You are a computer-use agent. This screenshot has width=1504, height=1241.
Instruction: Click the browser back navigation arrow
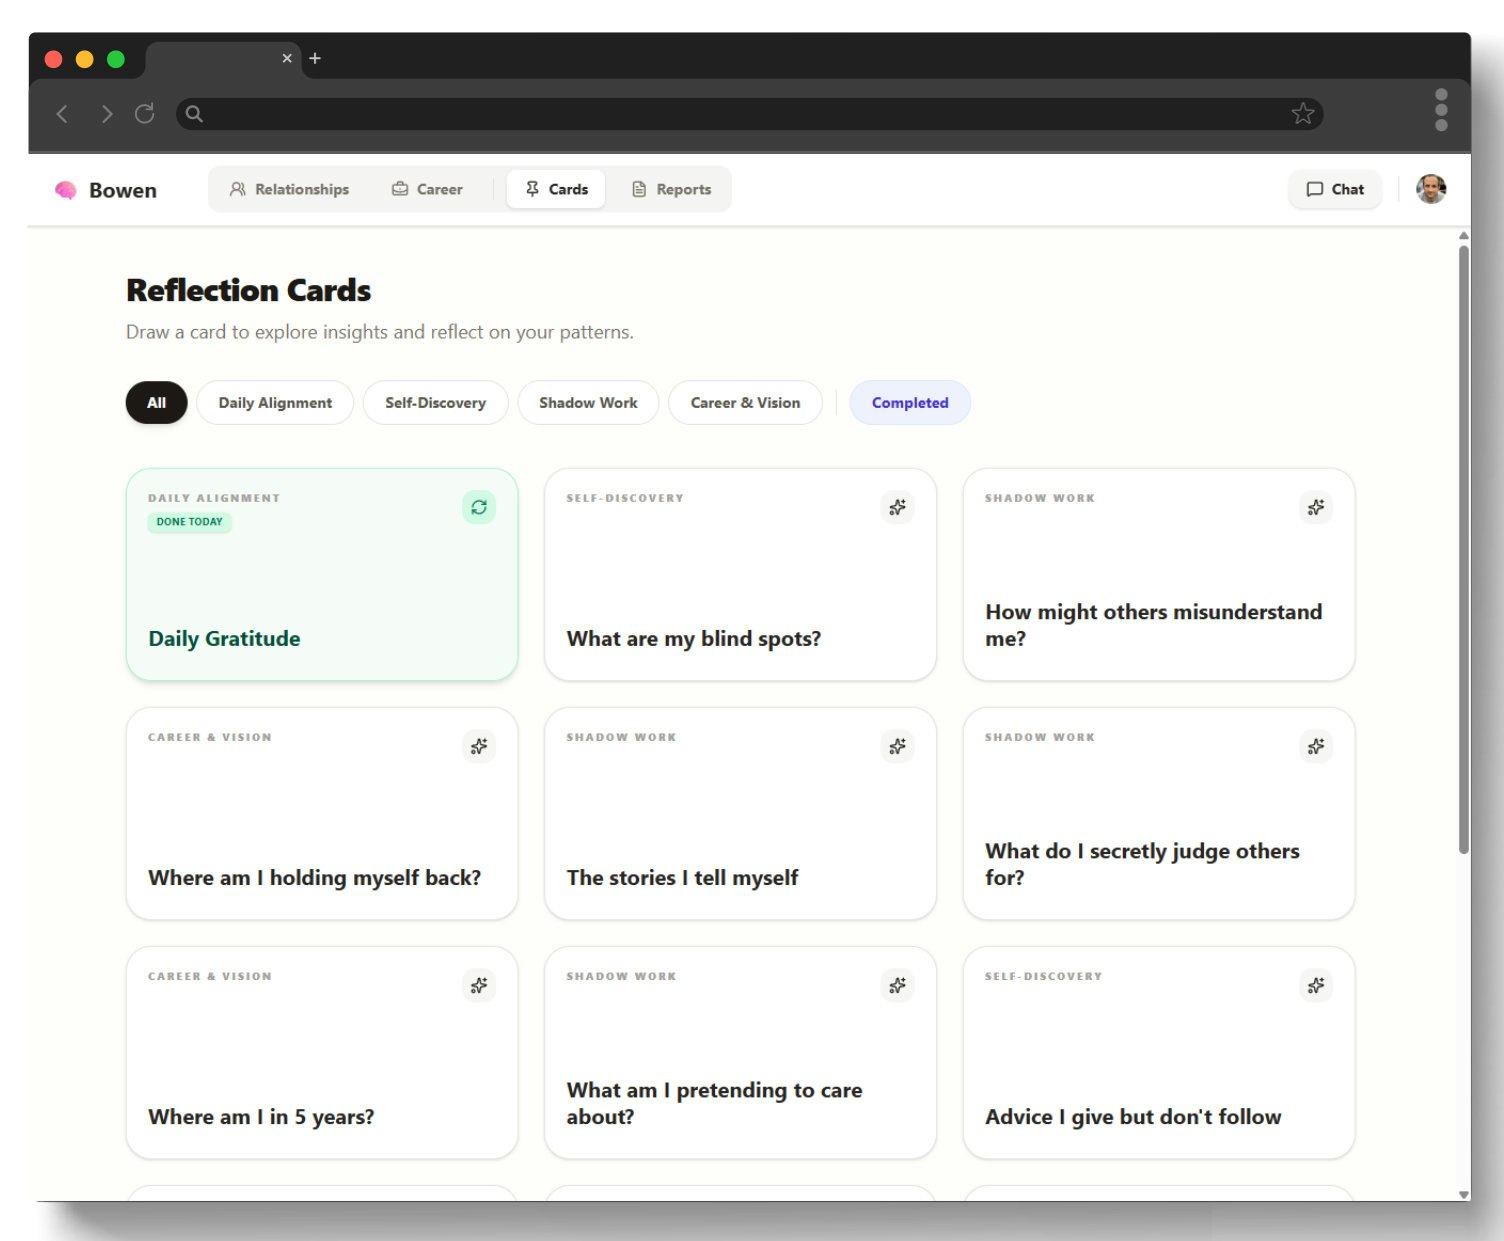tap(62, 113)
